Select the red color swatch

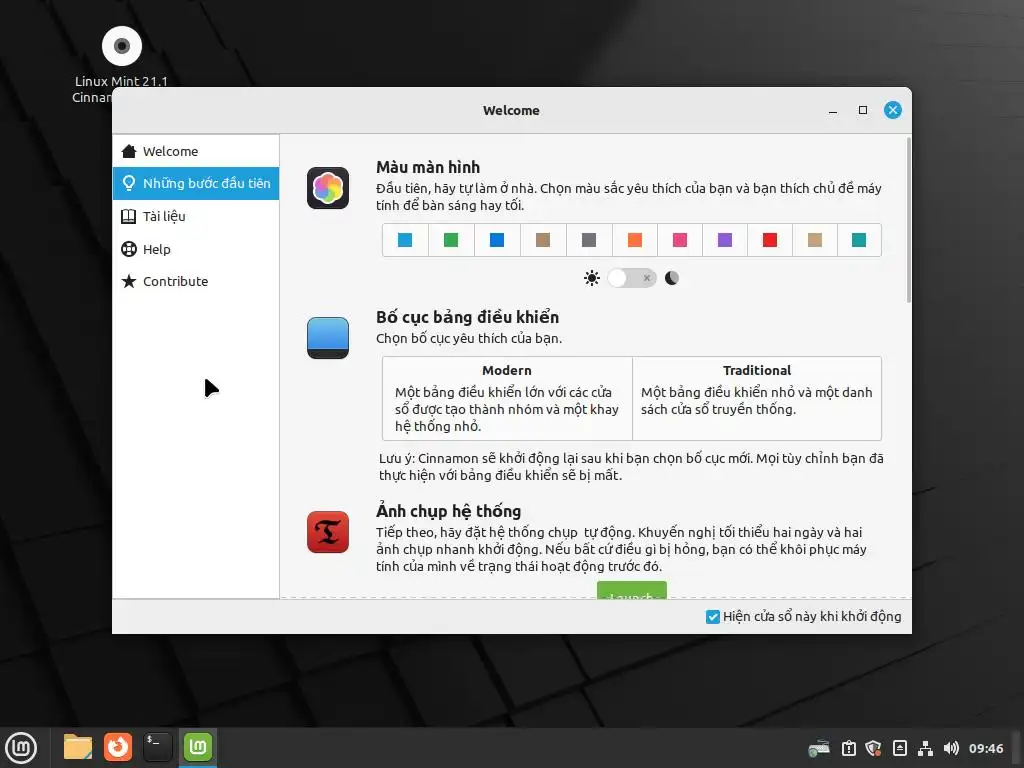coord(770,240)
